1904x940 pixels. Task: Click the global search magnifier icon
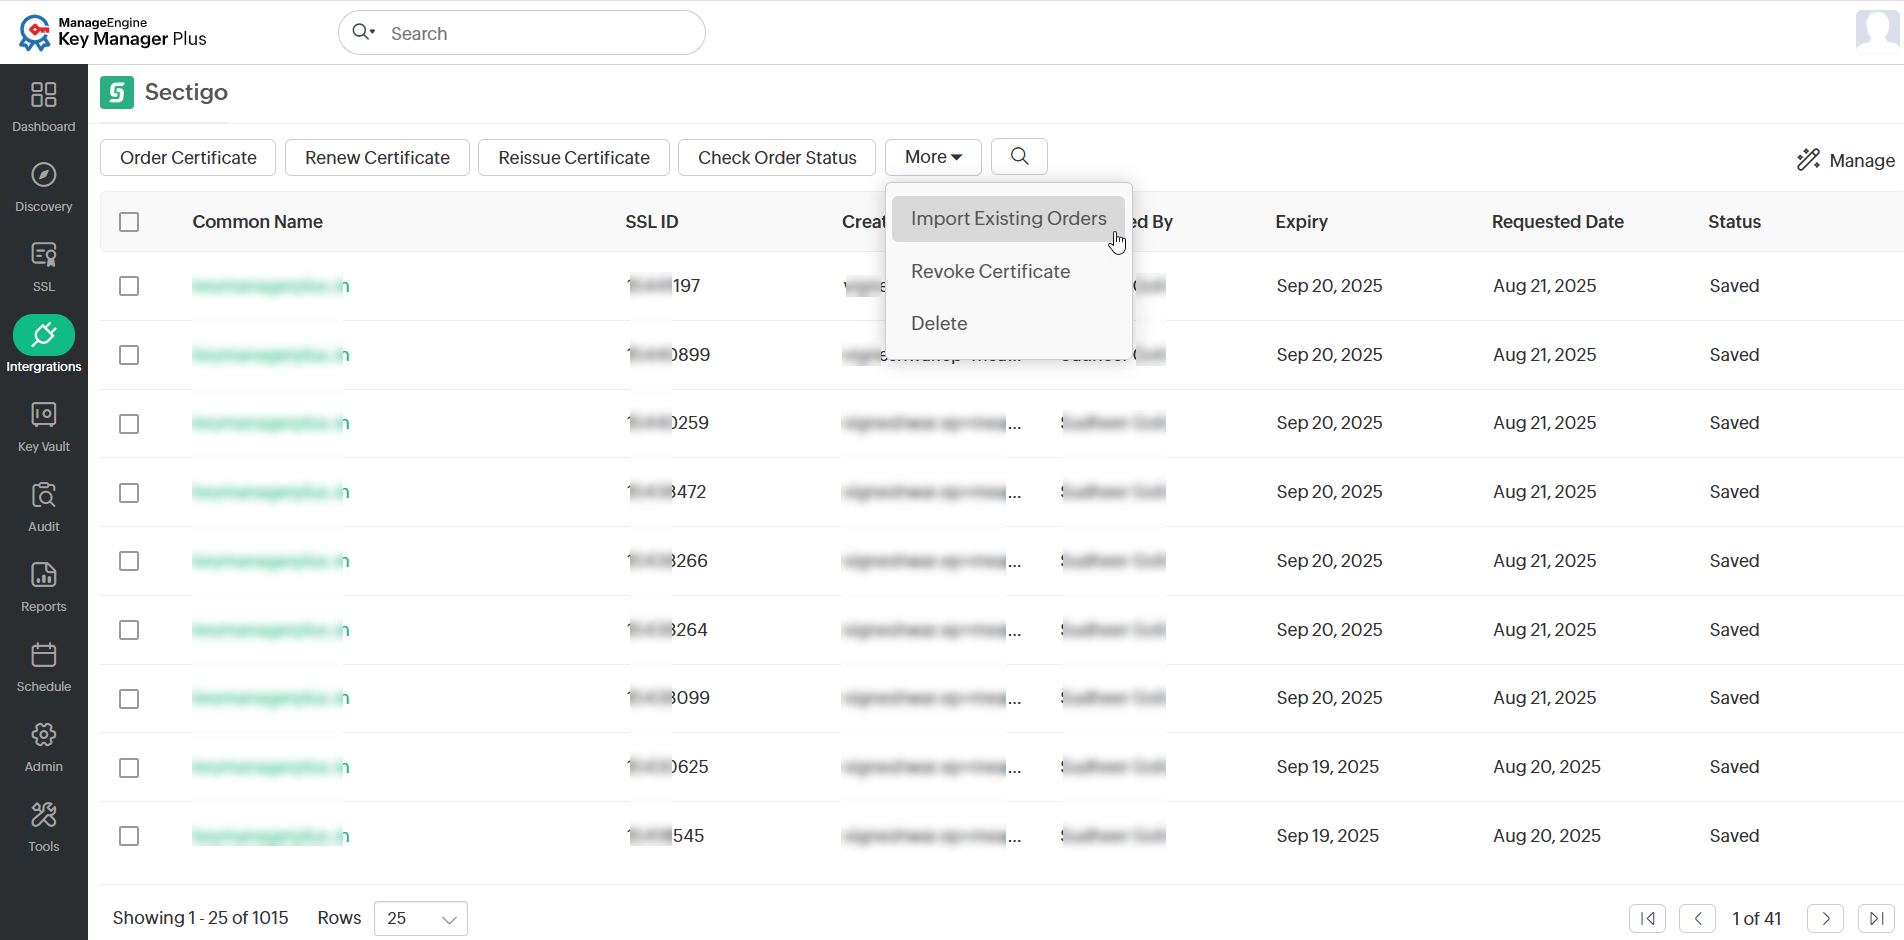click(x=363, y=32)
